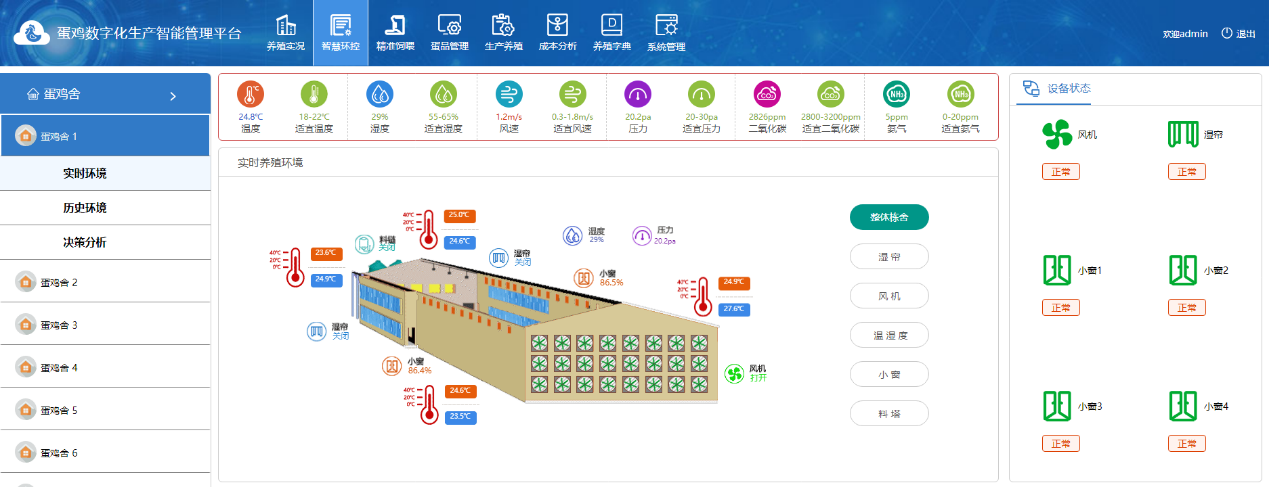Open the 精准饲喂 top navigation menu
Image resolution: width=1269 pixels, height=487 pixels.
pyautogui.click(x=396, y=33)
